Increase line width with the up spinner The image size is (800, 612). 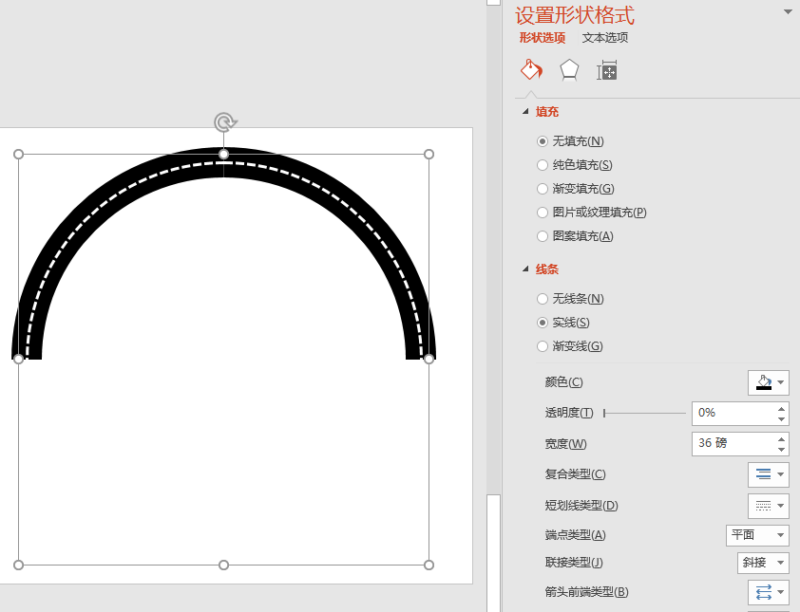point(782,439)
